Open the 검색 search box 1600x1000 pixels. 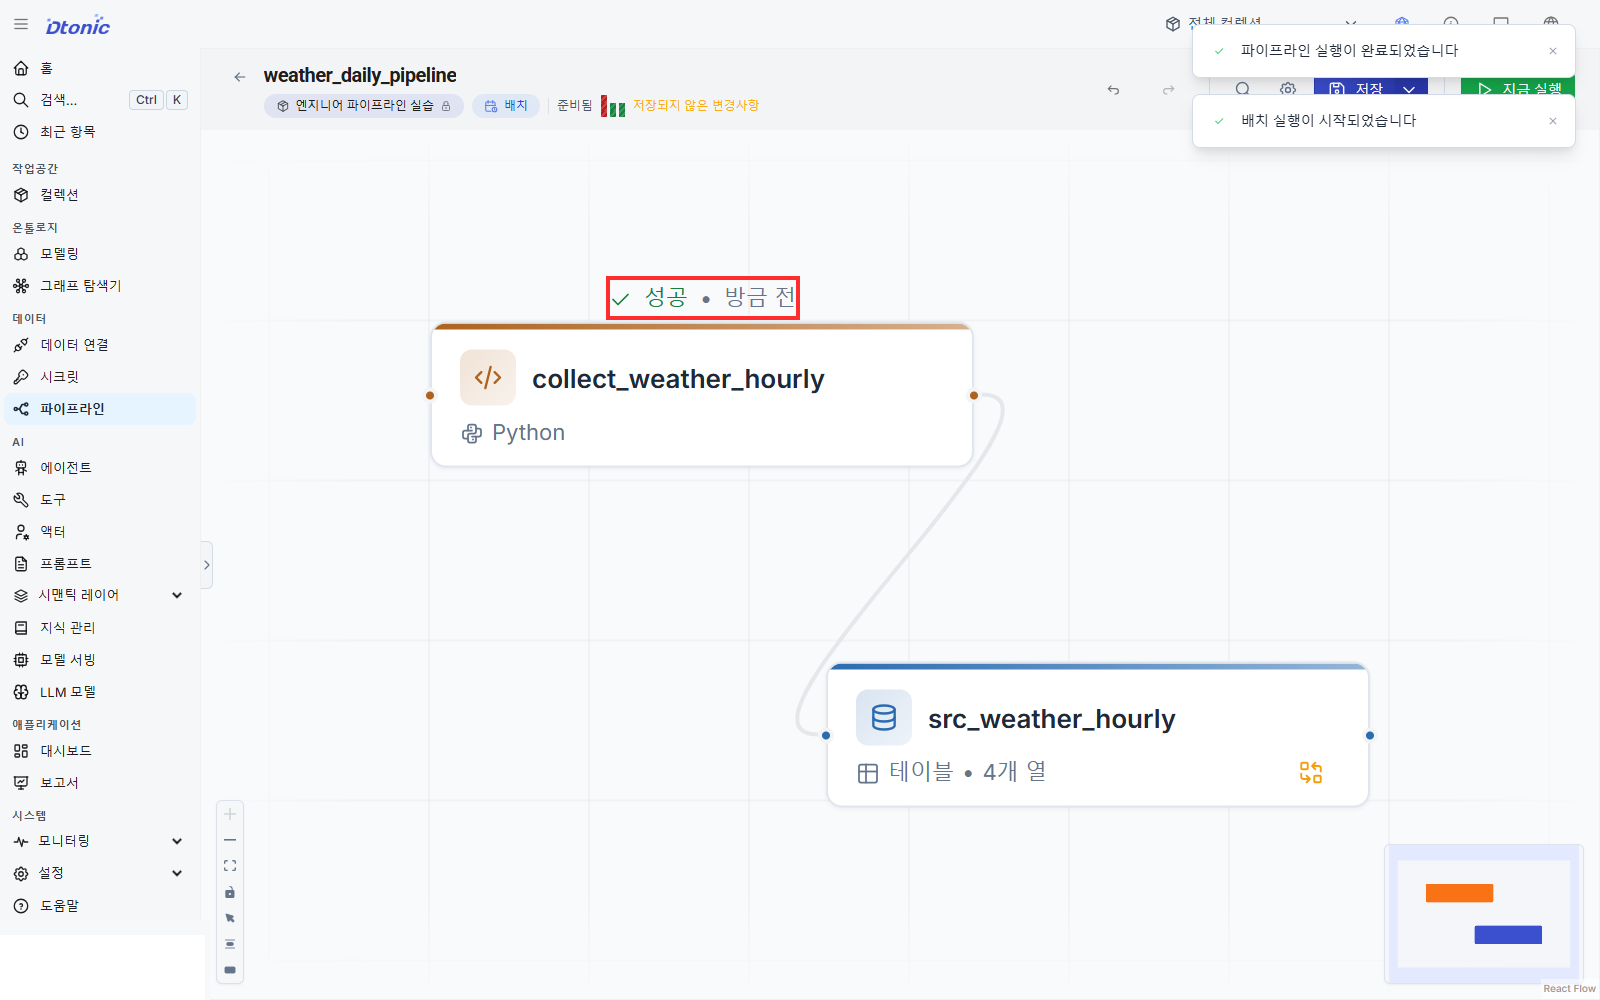100,100
